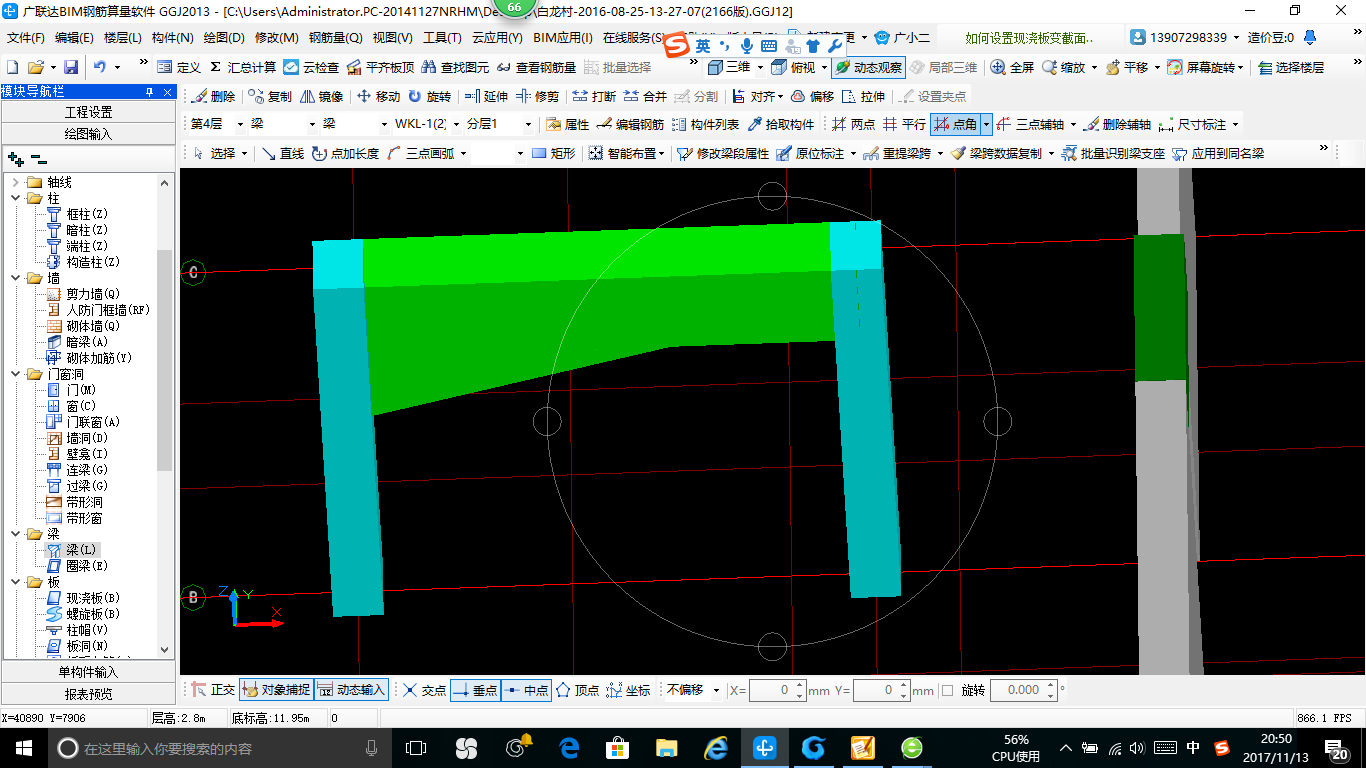1366x768 pixels.
Task: Click the 延伸 (extend) tool
Action: tap(486, 97)
